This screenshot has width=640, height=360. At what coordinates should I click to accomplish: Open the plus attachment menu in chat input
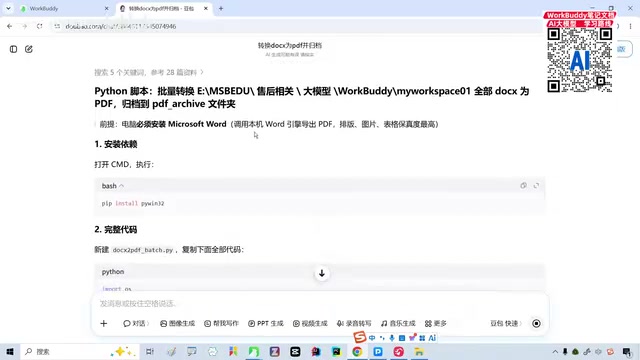pos(104,324)
